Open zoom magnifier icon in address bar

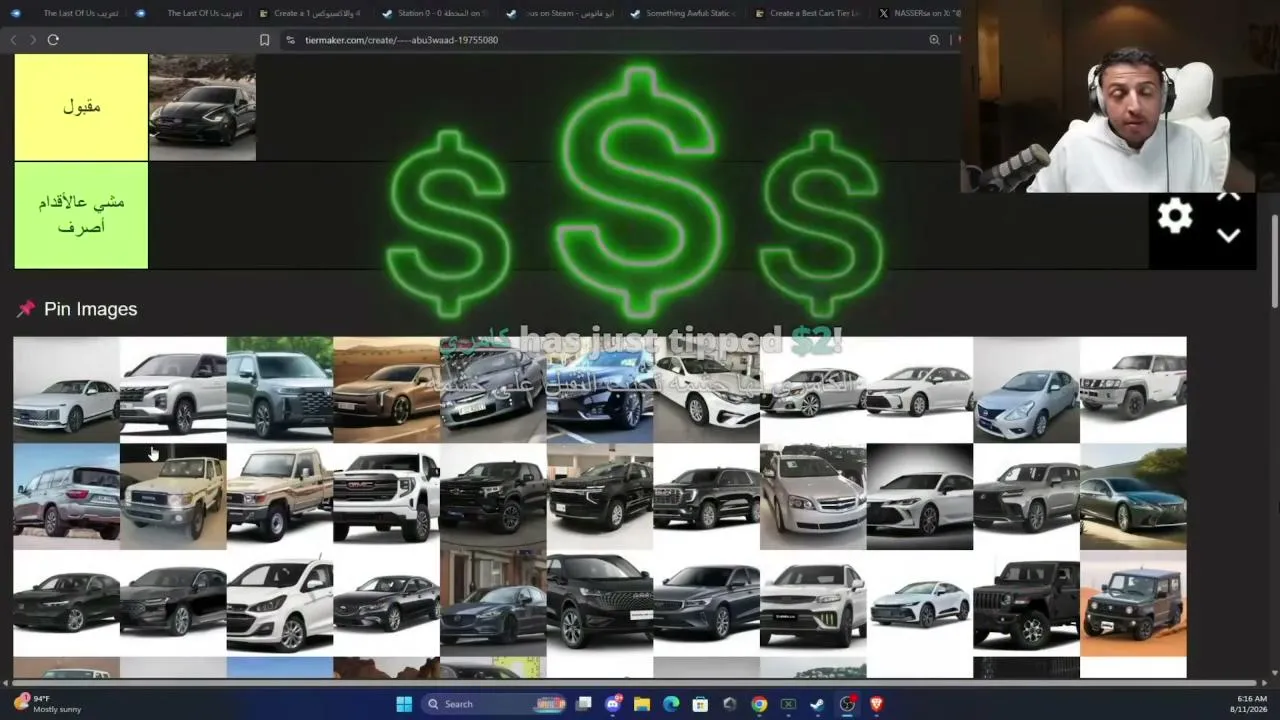coord(934,40)
